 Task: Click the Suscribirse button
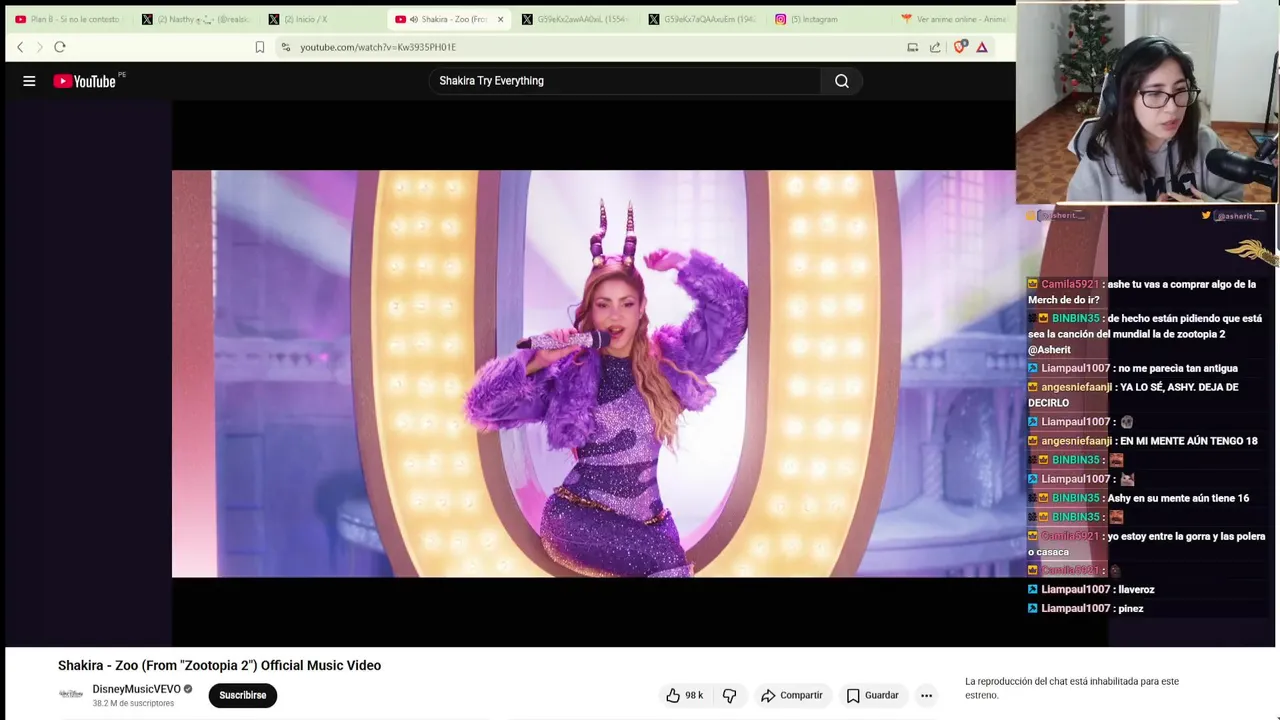pyautogui.click(x=242, y=695)
